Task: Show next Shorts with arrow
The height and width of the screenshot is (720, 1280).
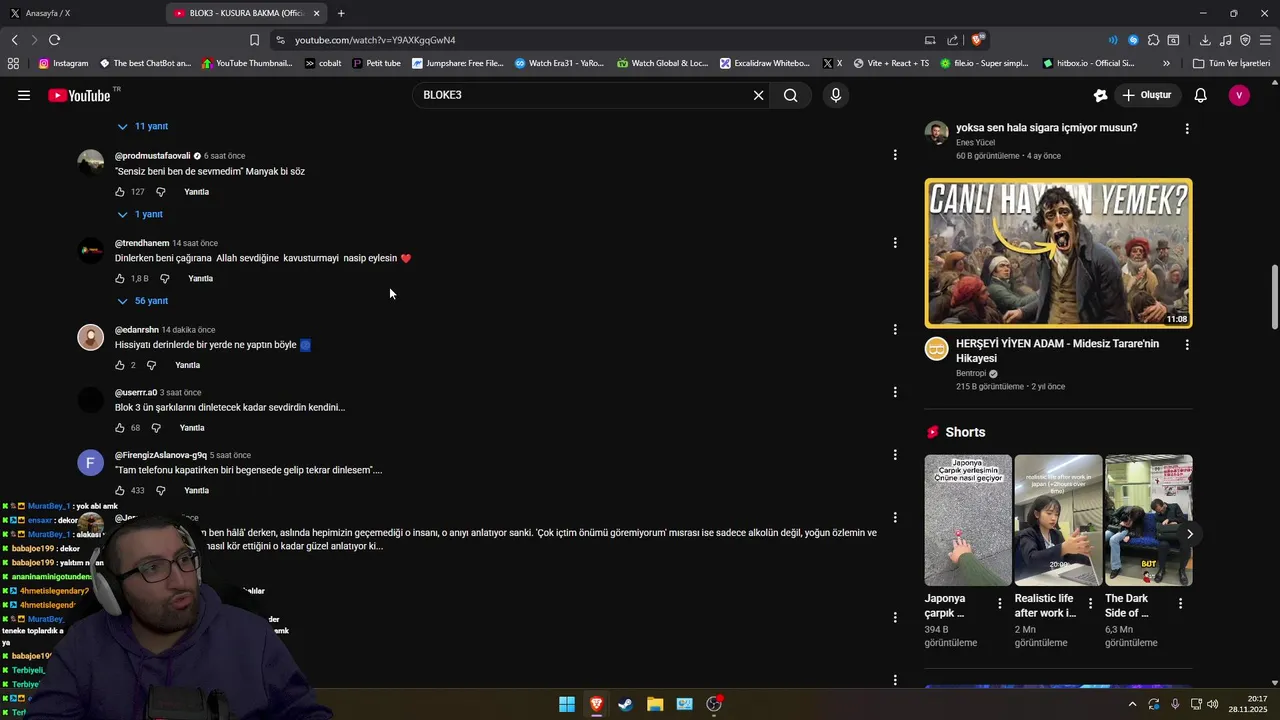Action: (1190, 534)
